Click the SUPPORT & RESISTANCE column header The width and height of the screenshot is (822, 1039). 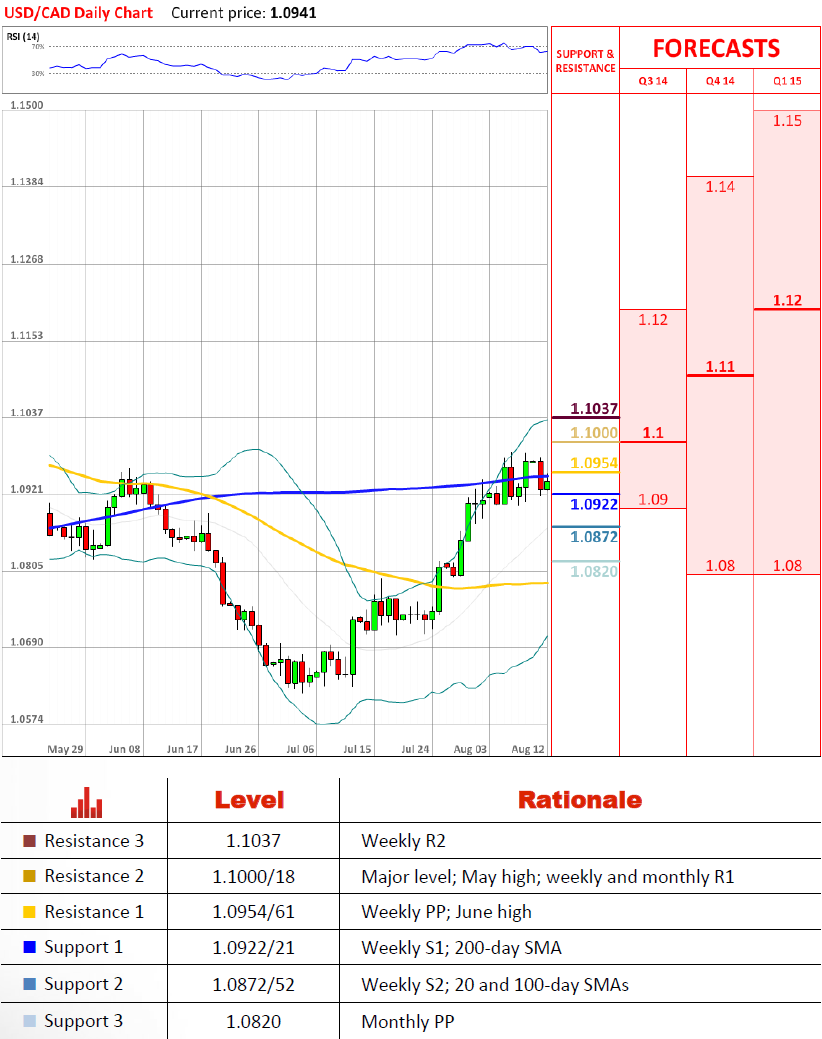tap(586, 61)
